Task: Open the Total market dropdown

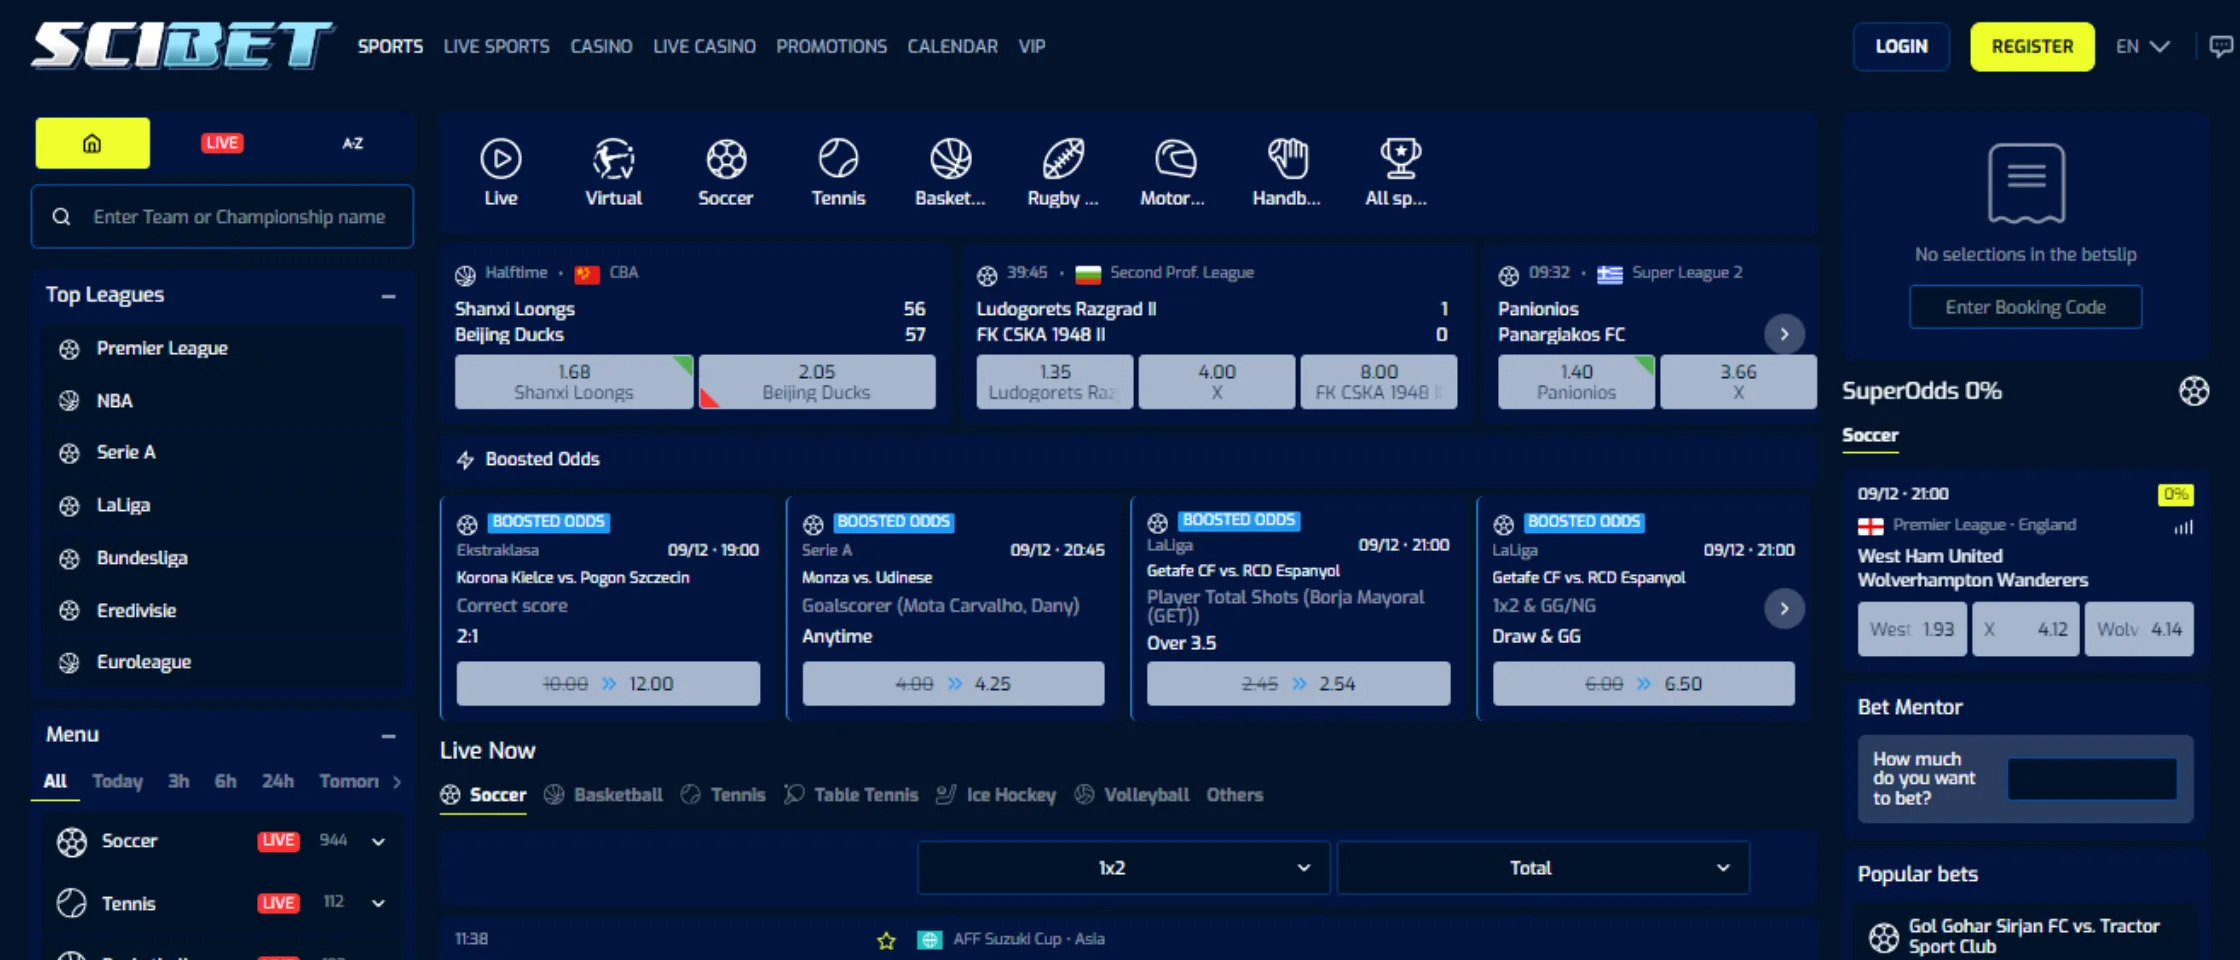Action: coord(1543,868)
